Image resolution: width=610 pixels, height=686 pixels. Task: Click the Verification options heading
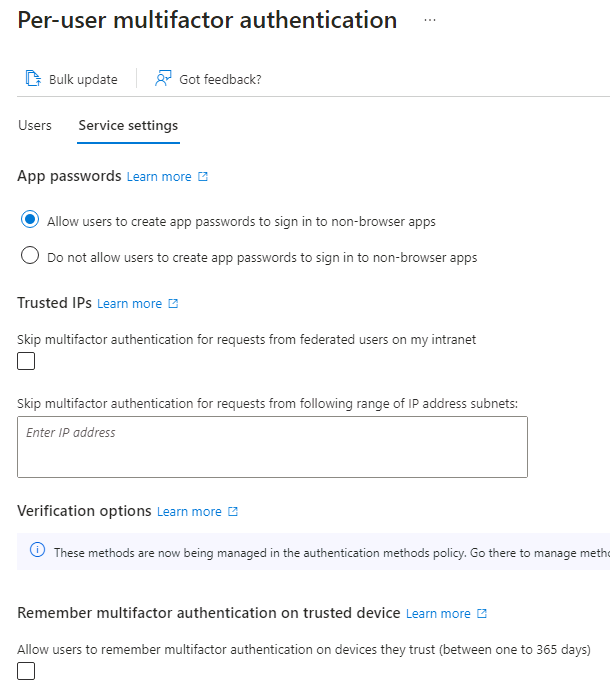[84, 511]
